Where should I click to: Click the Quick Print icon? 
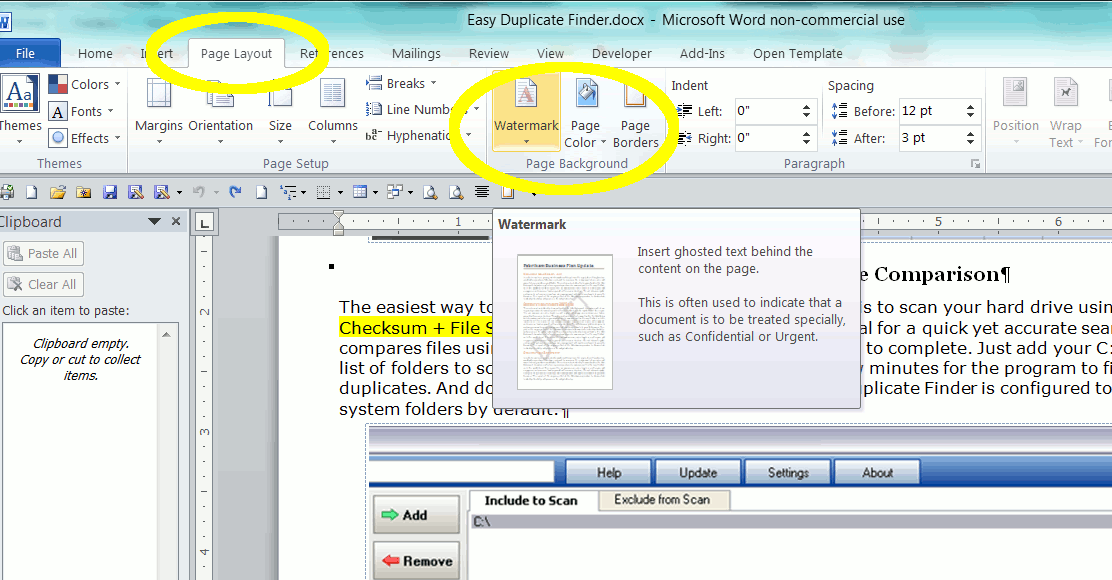pos(7,191)
